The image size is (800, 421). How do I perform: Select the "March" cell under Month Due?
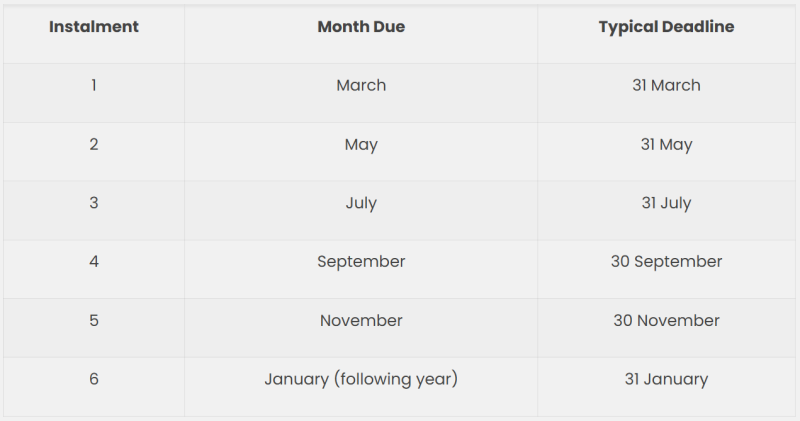tap(361, 85)
